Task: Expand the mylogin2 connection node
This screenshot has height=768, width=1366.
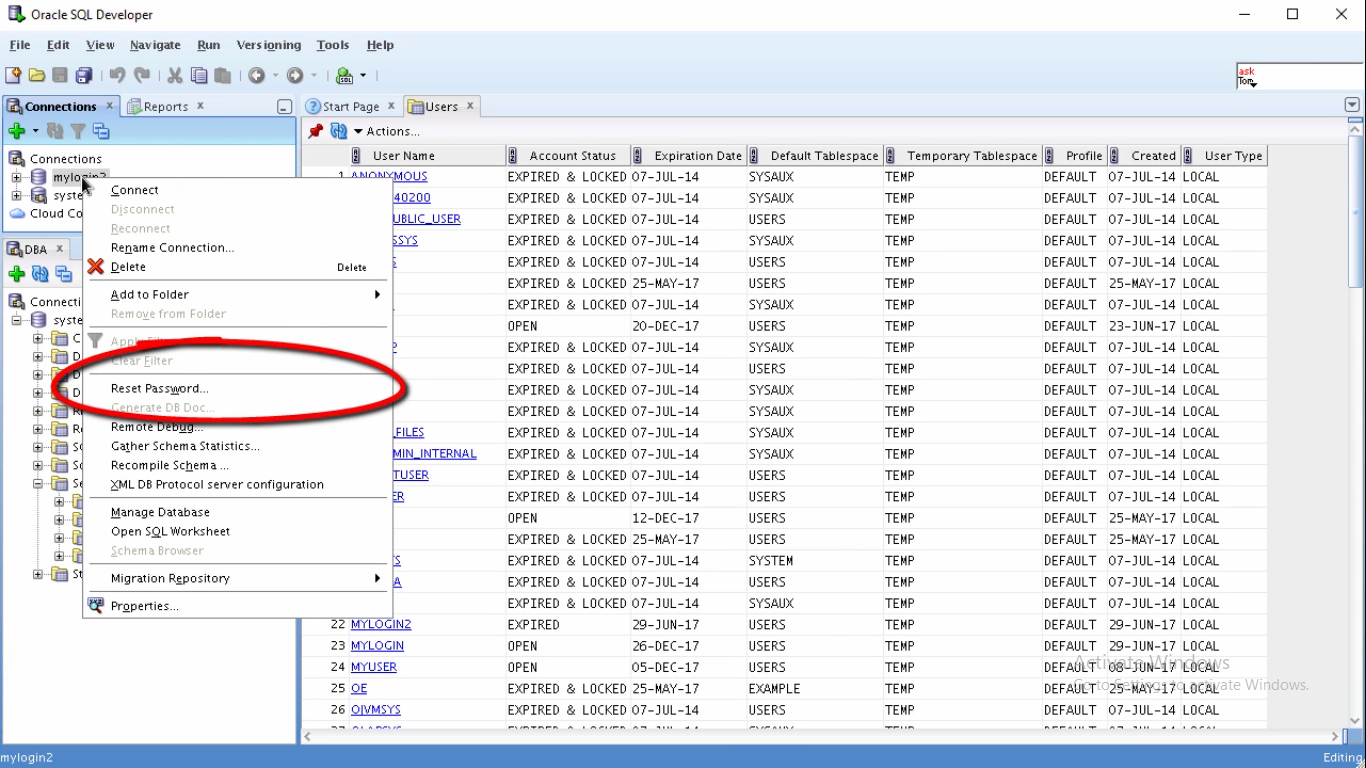Action: pos(16,178)
